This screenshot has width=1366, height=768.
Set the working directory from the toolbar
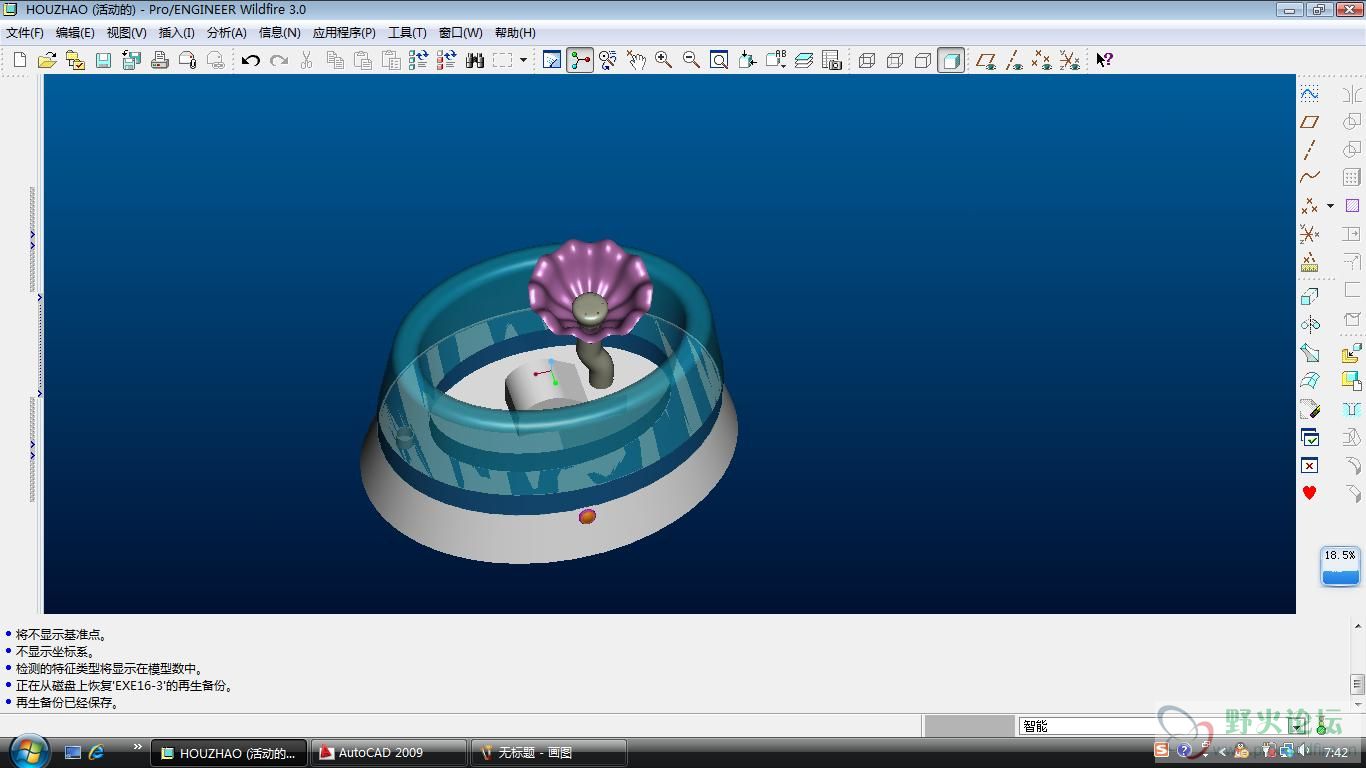point(75,60)
